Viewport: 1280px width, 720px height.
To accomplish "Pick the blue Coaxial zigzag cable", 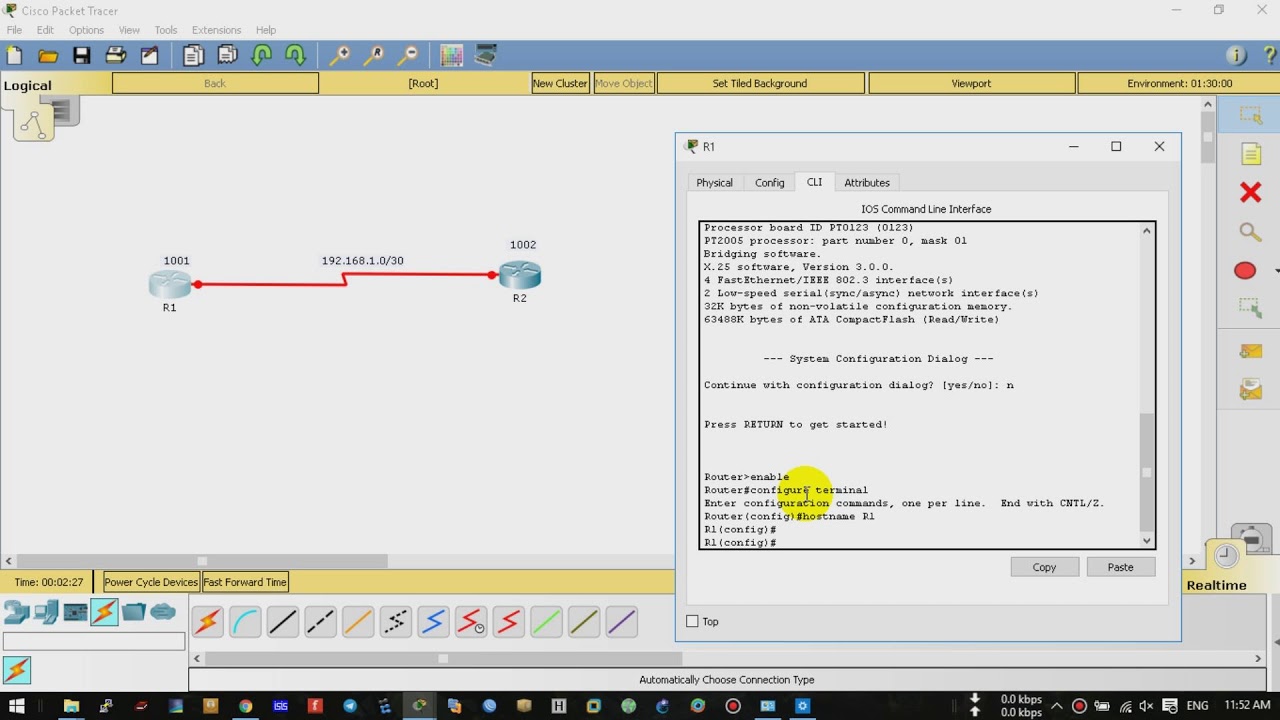I will pyautogui.click(x=433, y=622).
